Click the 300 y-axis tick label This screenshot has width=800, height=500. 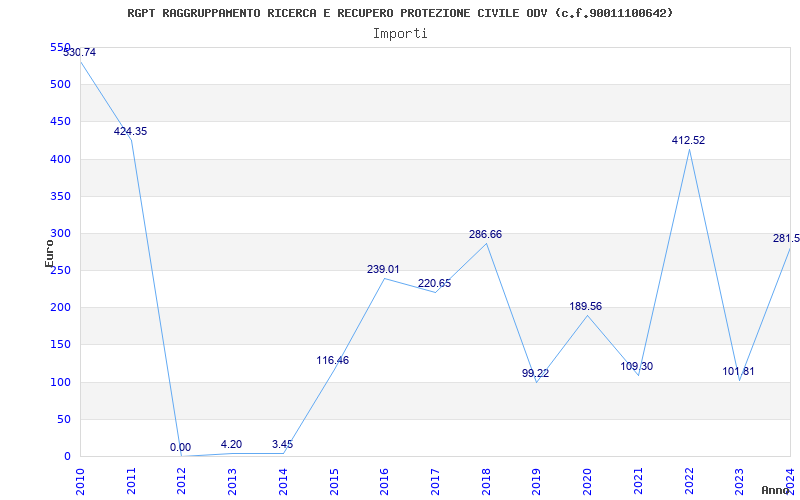point(60,233)
